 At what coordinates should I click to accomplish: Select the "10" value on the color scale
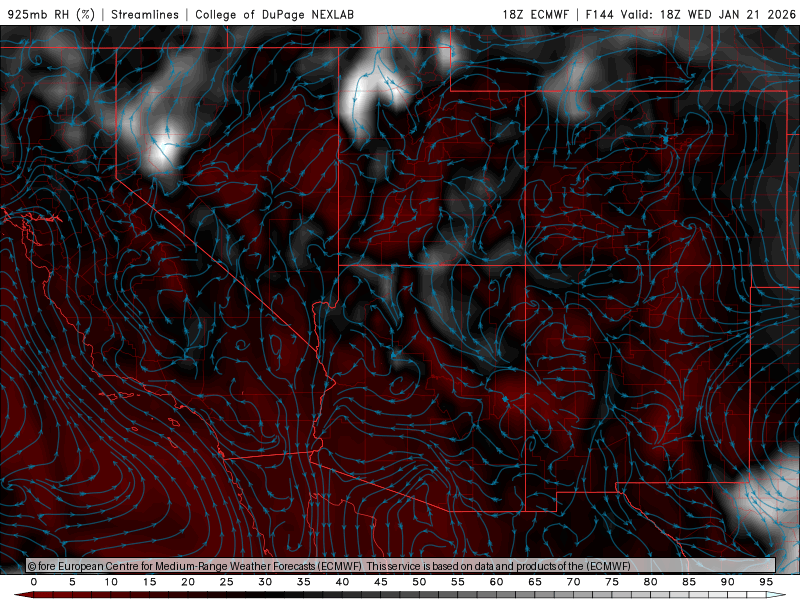click(111, 582)
